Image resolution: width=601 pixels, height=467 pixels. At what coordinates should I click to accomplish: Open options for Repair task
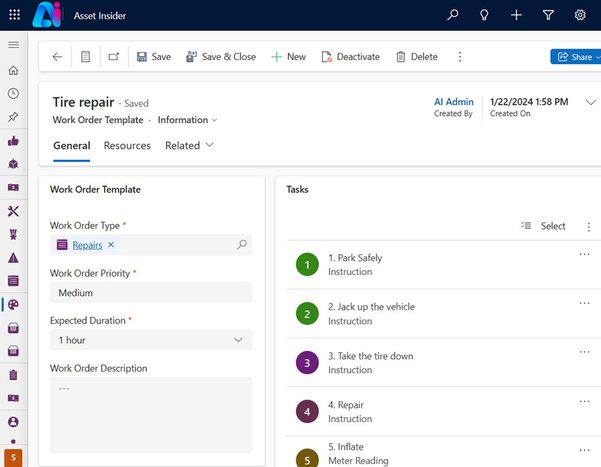[x=584, y=401]
